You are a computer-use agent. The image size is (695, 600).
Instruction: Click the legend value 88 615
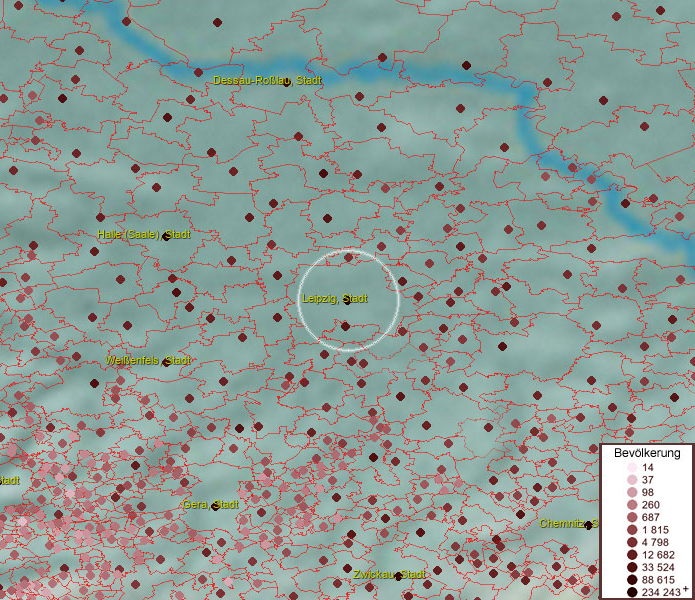[x=658, y=580]
